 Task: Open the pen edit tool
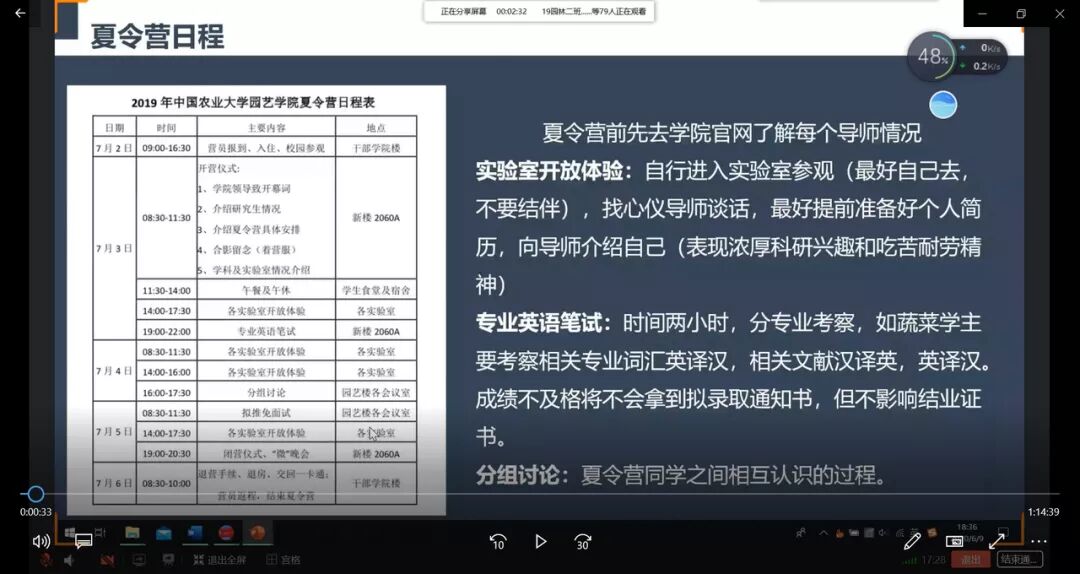click(x=912, y=542)
